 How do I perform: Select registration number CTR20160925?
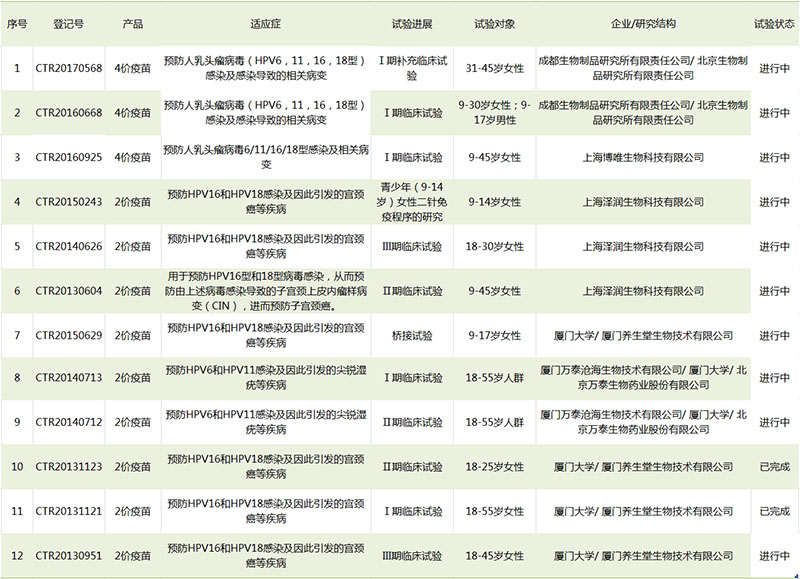[69, 158]
